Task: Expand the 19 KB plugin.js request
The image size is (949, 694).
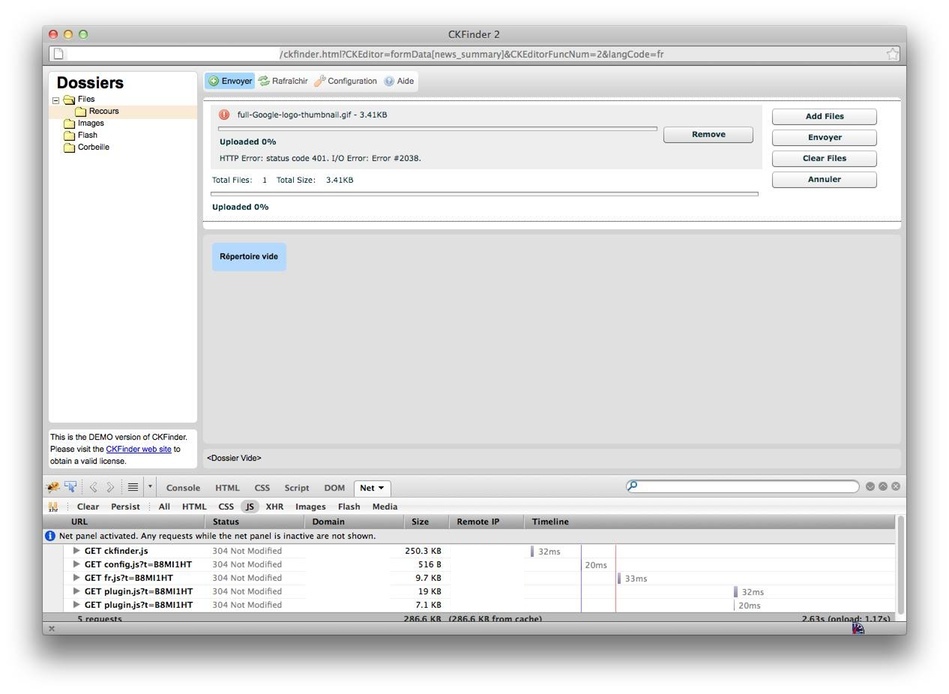Action: coord(76,591)
